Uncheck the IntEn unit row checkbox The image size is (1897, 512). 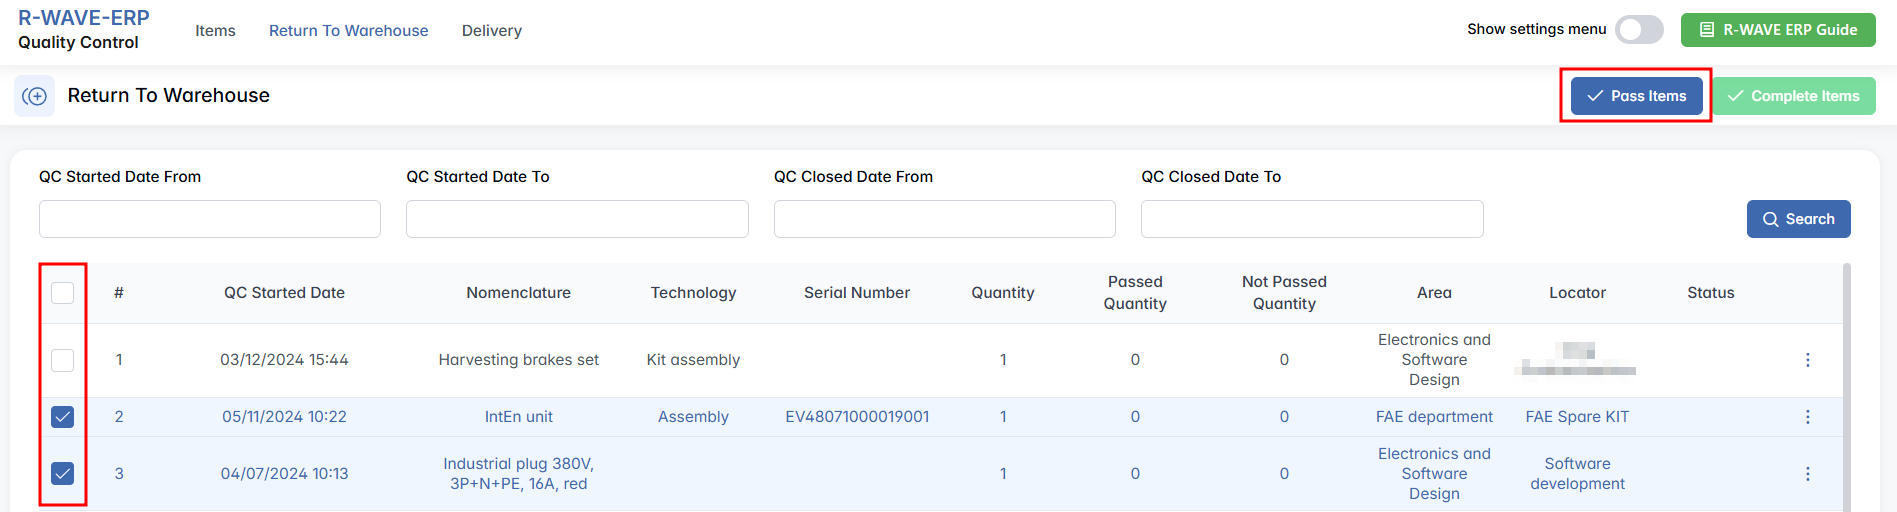point(63,417)
